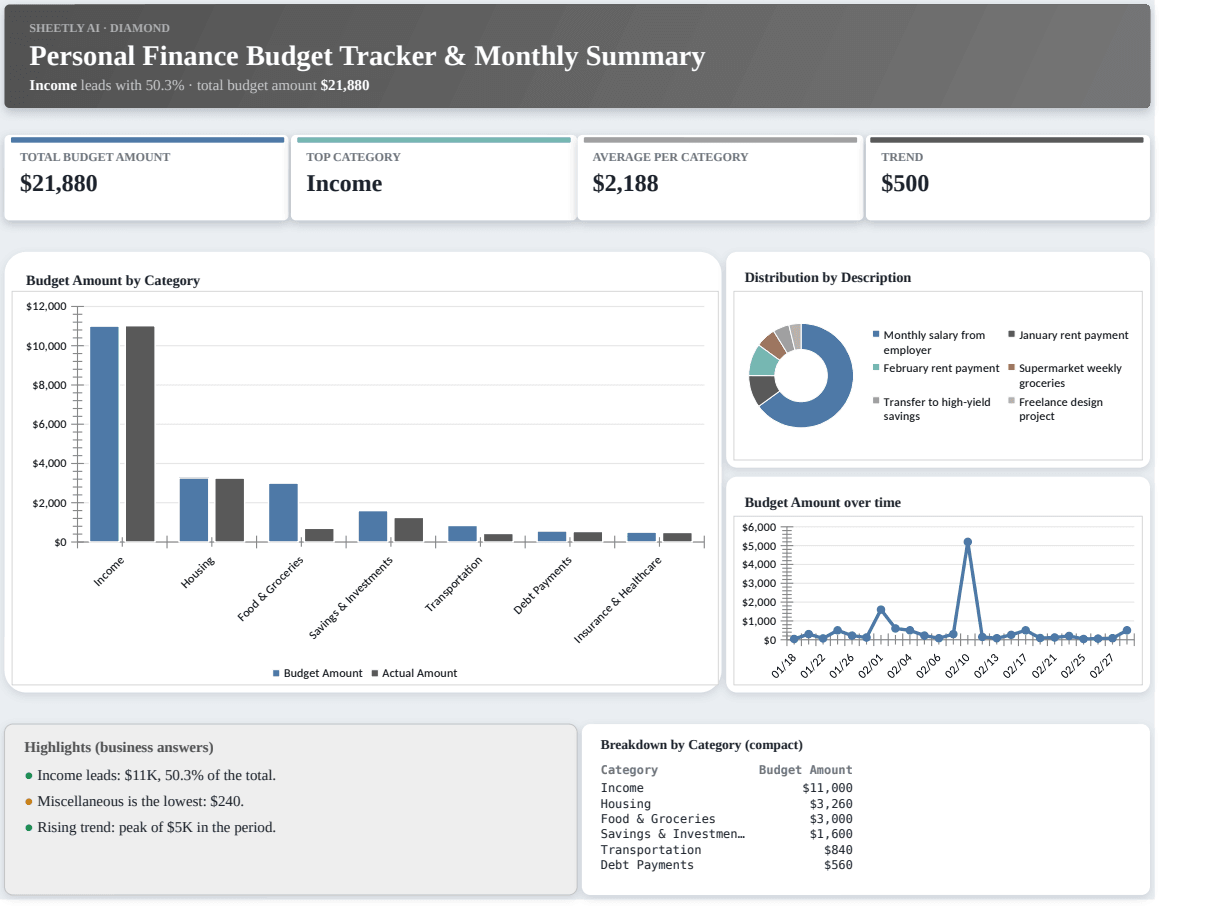Click the 02/01 data point on the line chart
Screen dimensions: 1227x922
click(x=881, y=609)
